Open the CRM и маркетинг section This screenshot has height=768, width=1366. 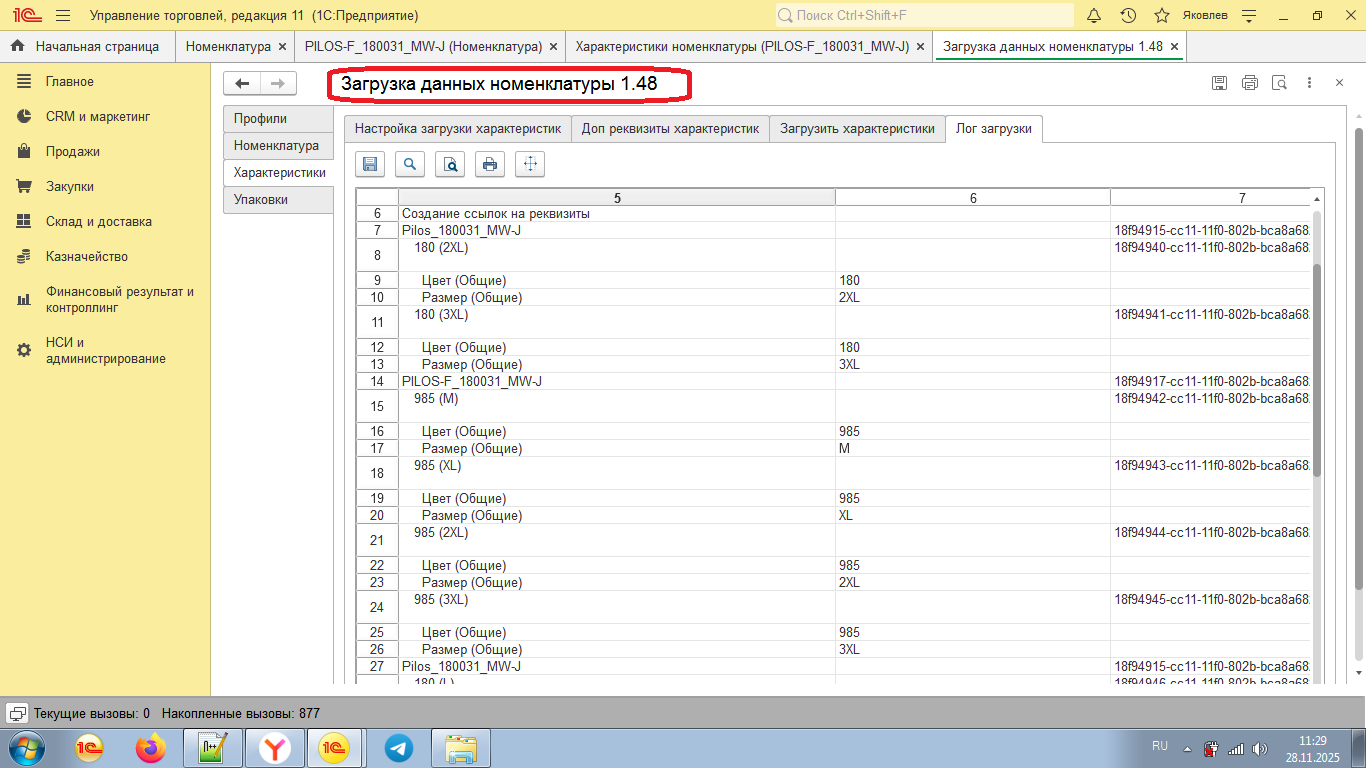click(105, 117)
